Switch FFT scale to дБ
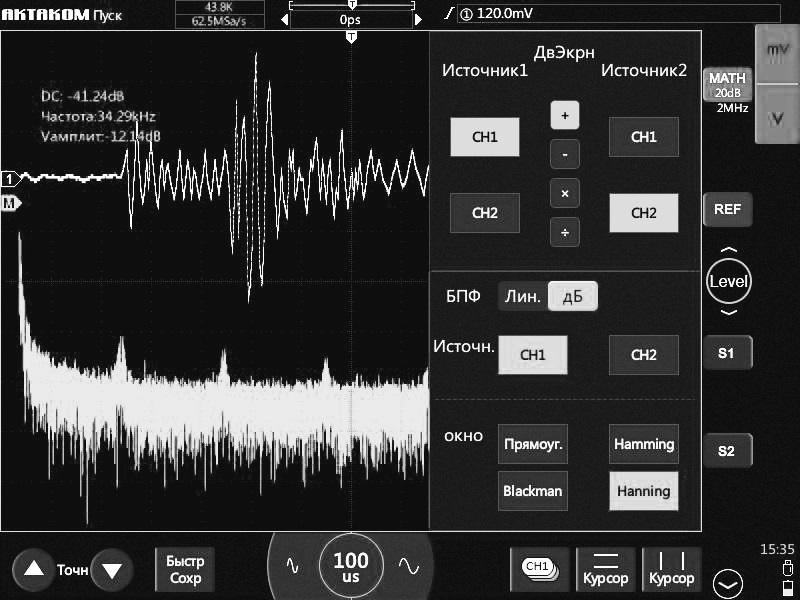 tap(573, 296)
